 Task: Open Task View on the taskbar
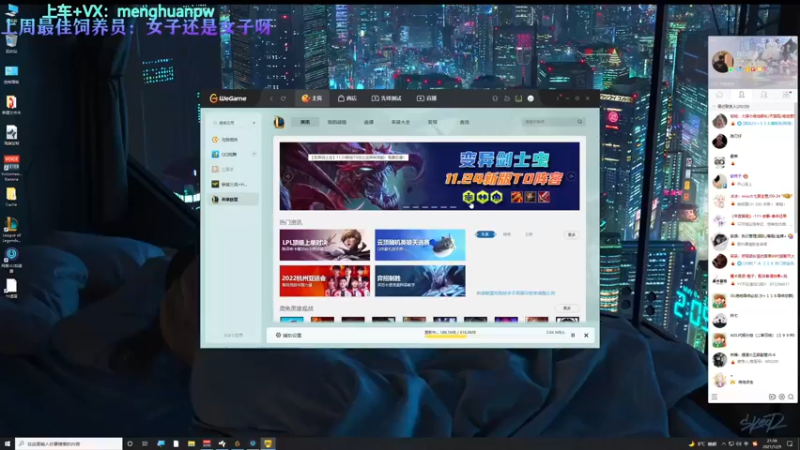pos(145,444)
